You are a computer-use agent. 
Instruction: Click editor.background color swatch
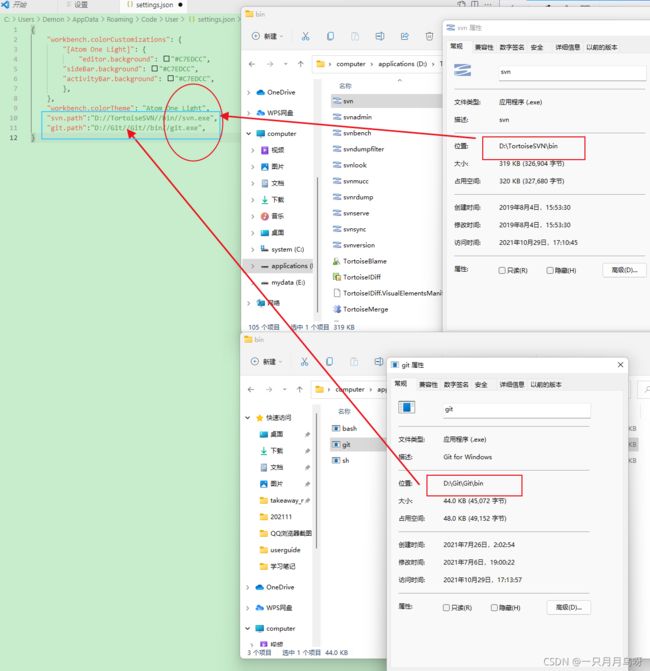click(166, 59)
